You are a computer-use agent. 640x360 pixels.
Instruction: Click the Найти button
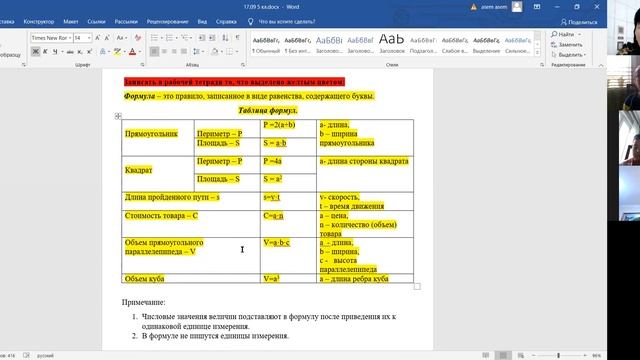[x=566, y=34]
